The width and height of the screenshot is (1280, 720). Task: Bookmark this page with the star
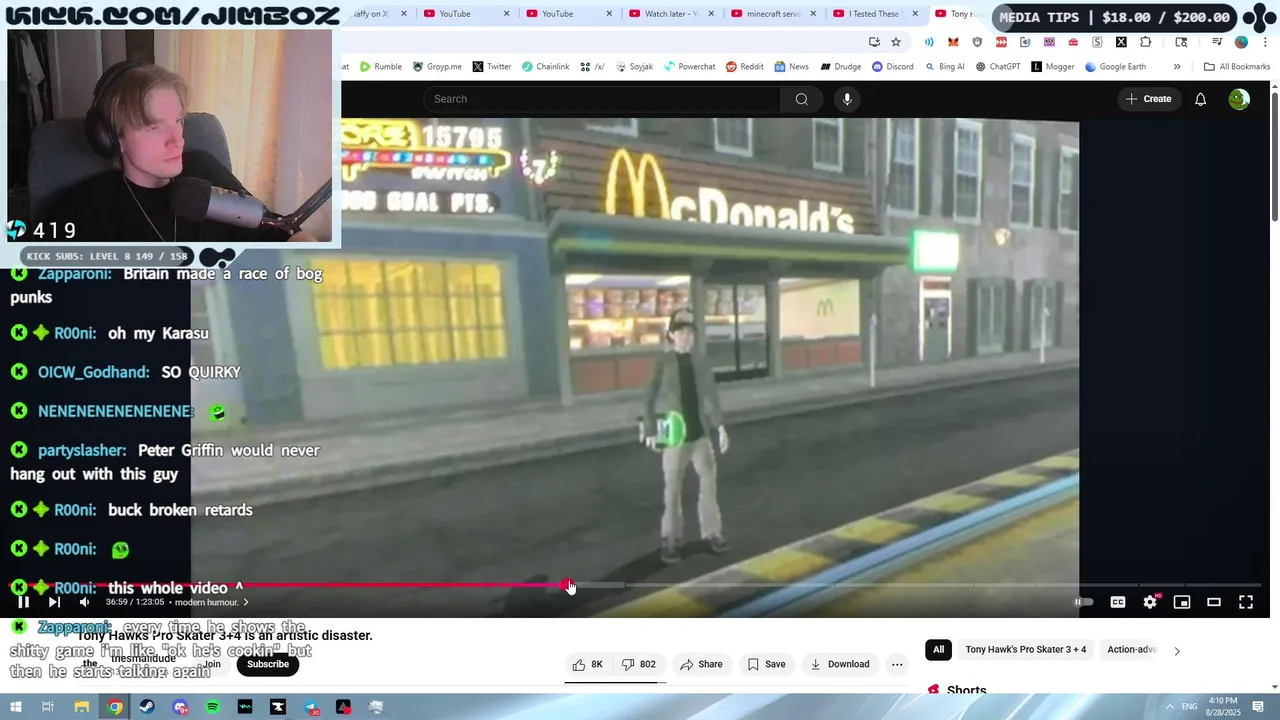pos(896,42)
